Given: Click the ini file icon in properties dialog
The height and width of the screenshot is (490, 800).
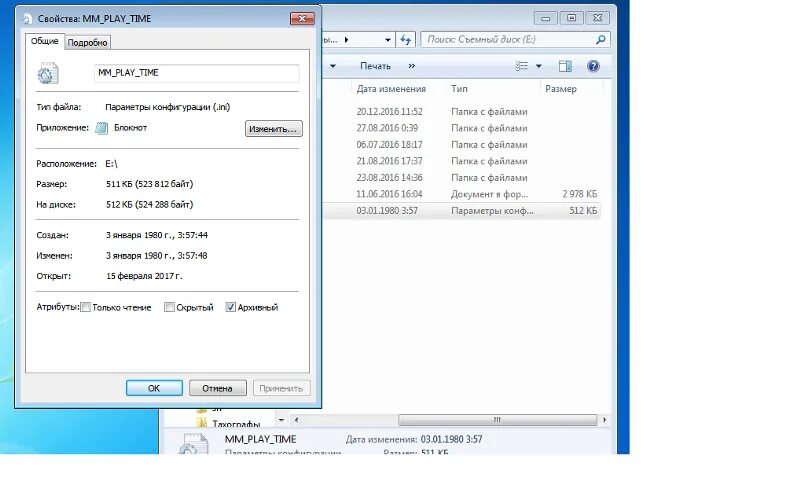Looking at the screenshot, I should (x=47, y=74).
